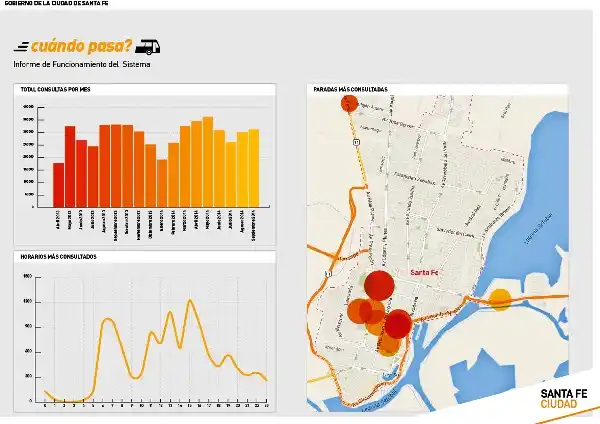Click the speed lines icon before cuándo pasa
Image resolution: width=600 pixels, height=424 pixels.
pos(21,47)
